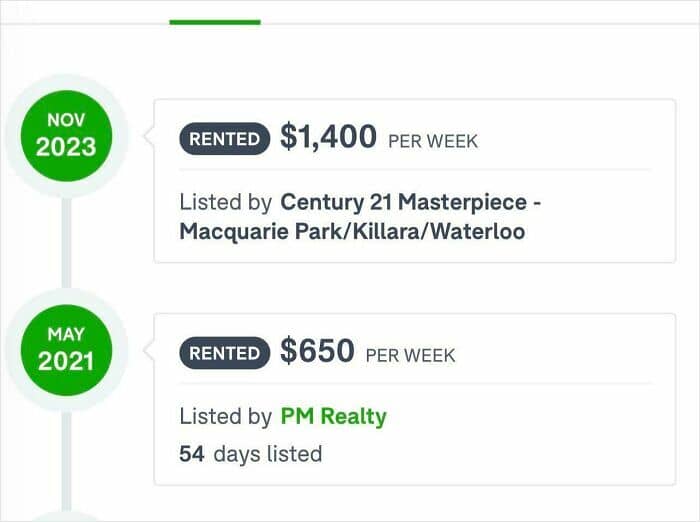
Task: Click the RENTED badge beside $650
Action: coord(225,353)
